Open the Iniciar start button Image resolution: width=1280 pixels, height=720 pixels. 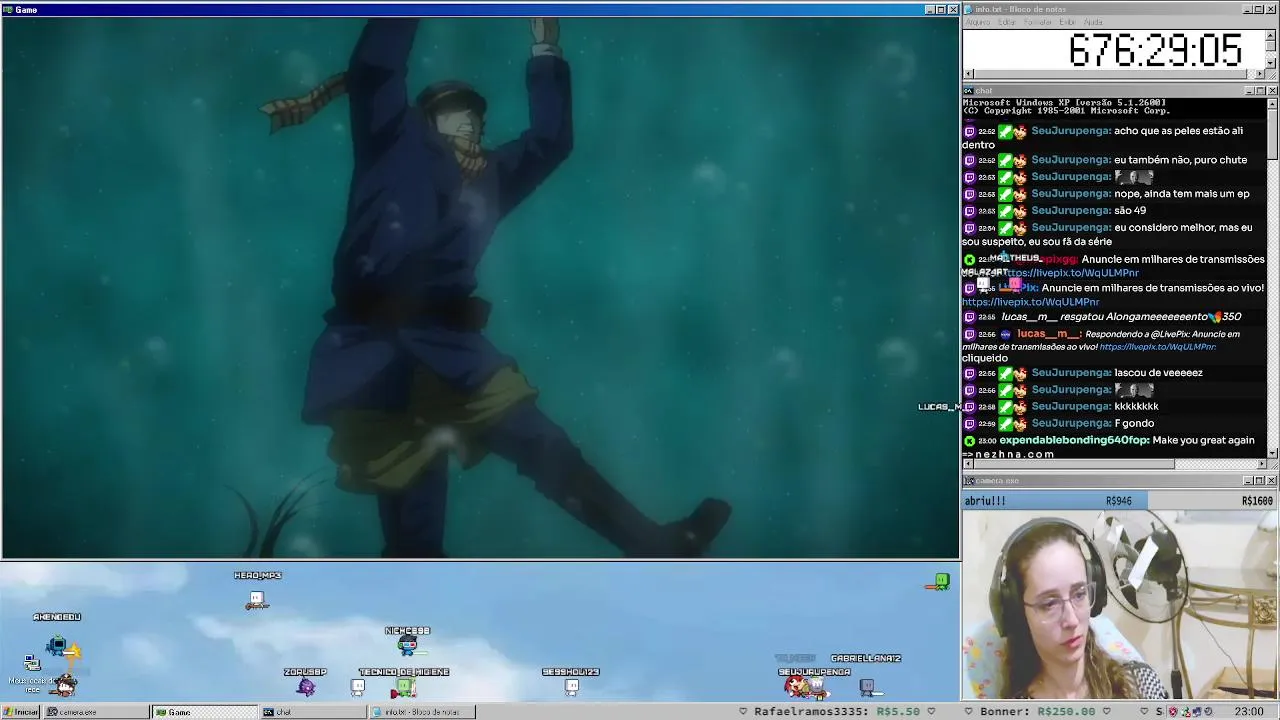click(x=21, y=712)
